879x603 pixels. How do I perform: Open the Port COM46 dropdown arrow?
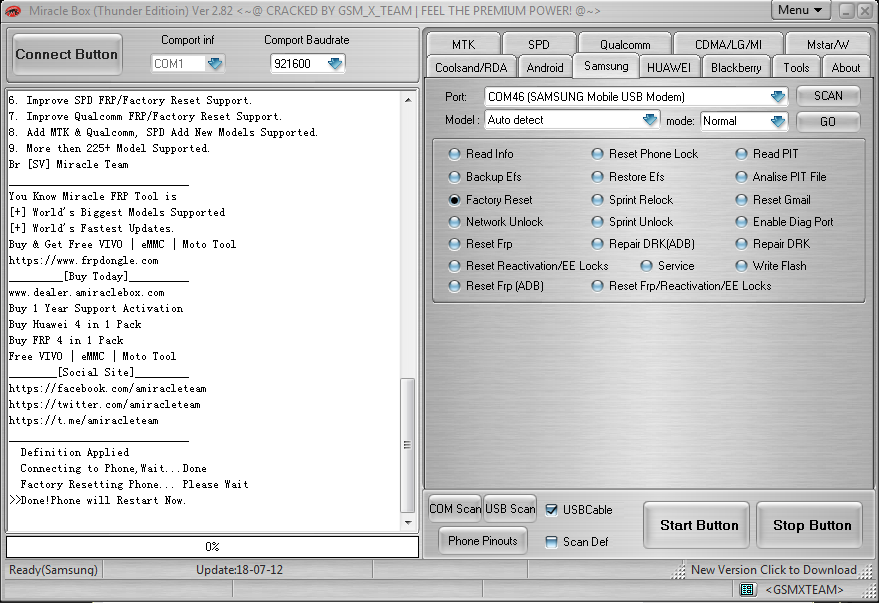pos(778,96)
